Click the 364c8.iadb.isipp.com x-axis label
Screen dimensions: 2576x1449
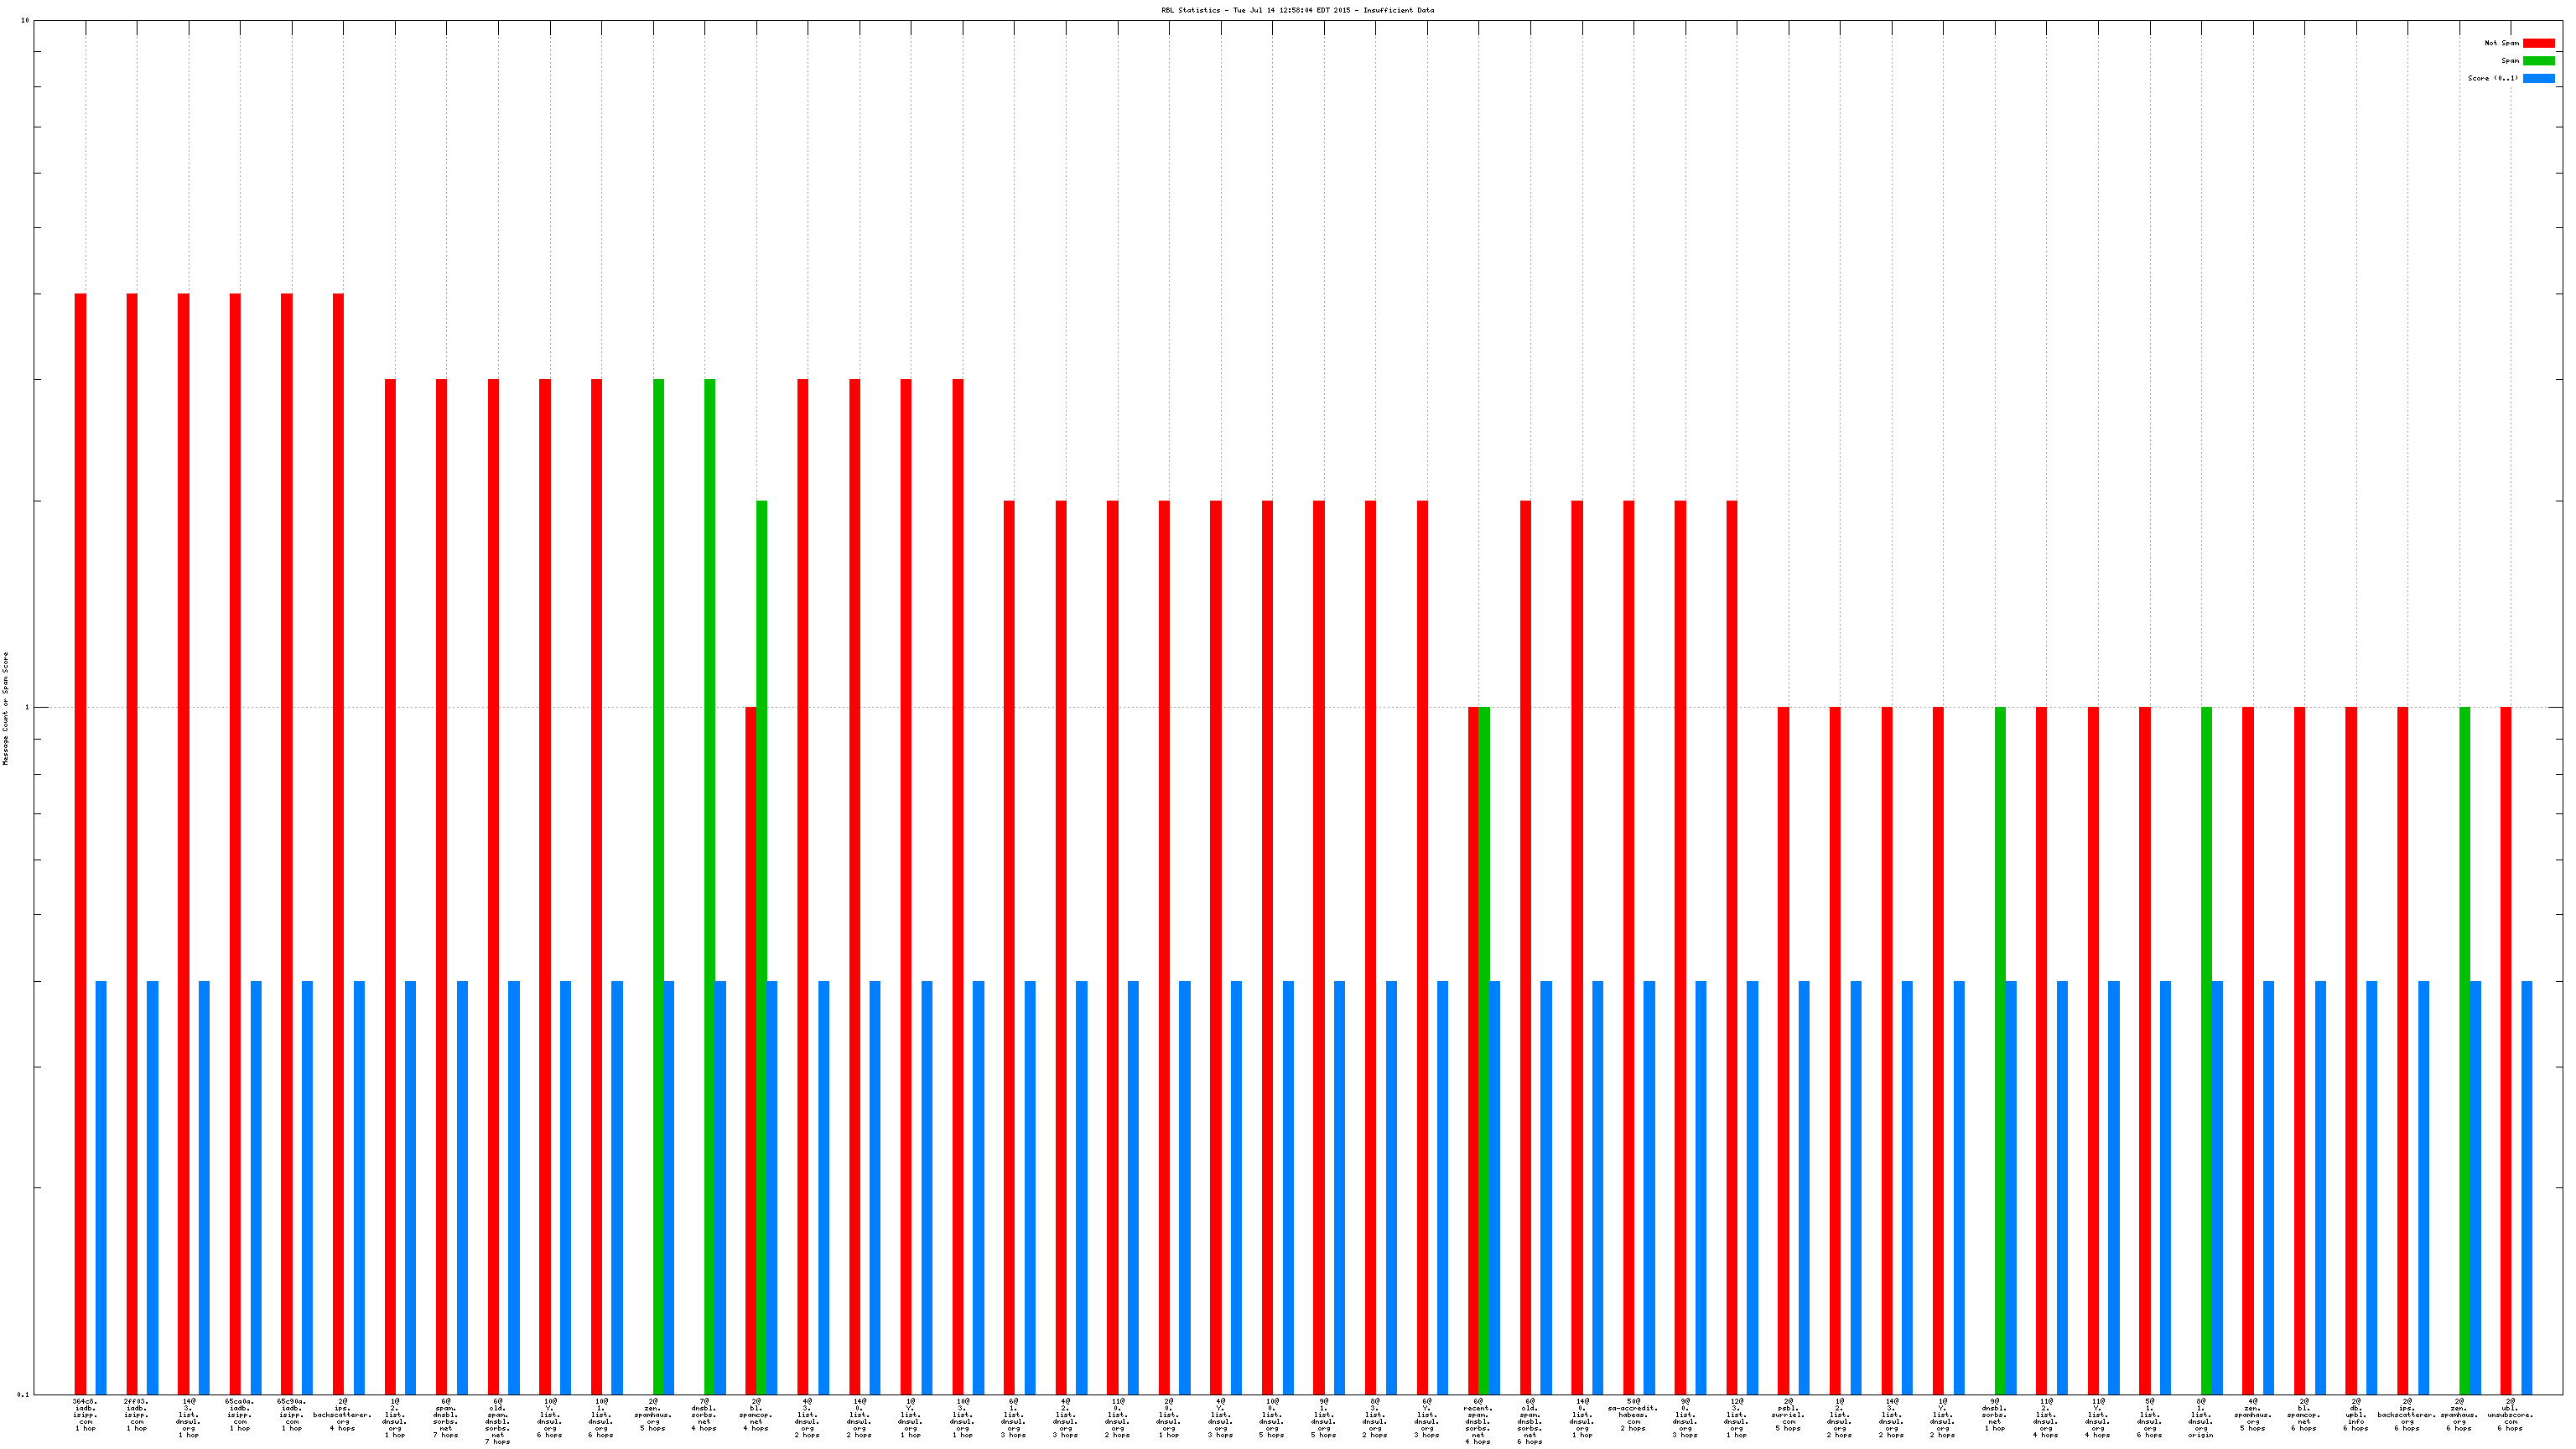(x=86, y=1415)
